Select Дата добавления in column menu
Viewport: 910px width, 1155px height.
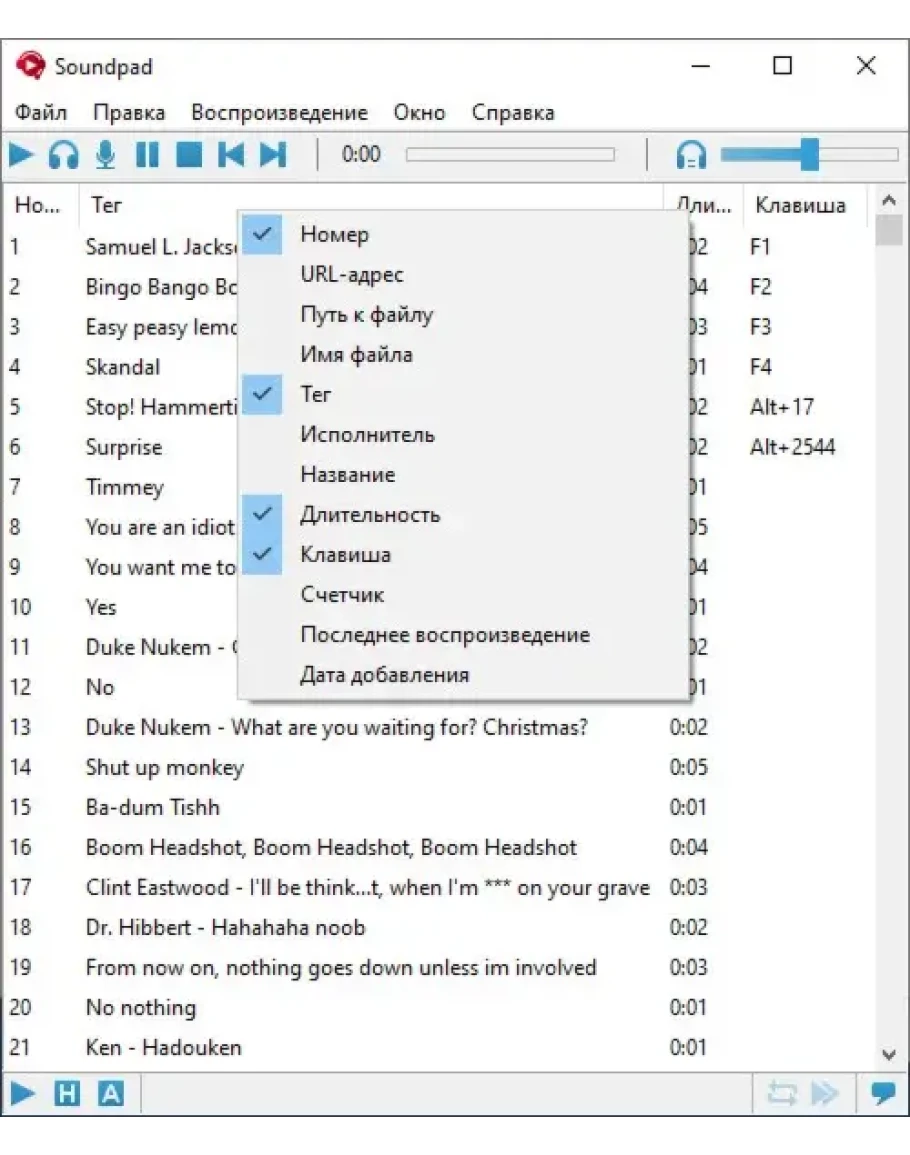click(x=384, y=675)
